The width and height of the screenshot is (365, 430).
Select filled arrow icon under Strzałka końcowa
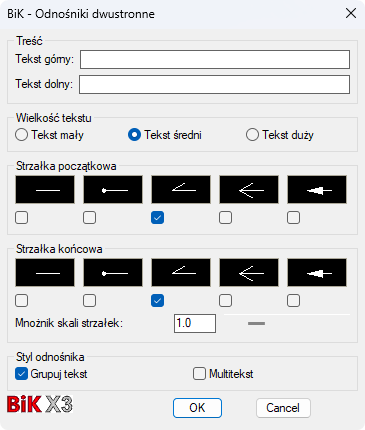(317, 273)
